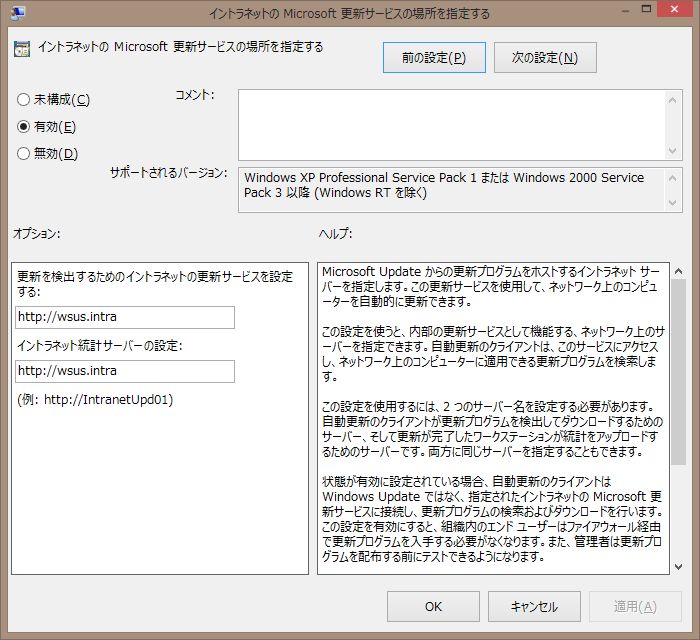Click the help paragraph starting この設定を使用するには
Screen dimensions: 700x640
pyautogui.click(x=492, y=429)
